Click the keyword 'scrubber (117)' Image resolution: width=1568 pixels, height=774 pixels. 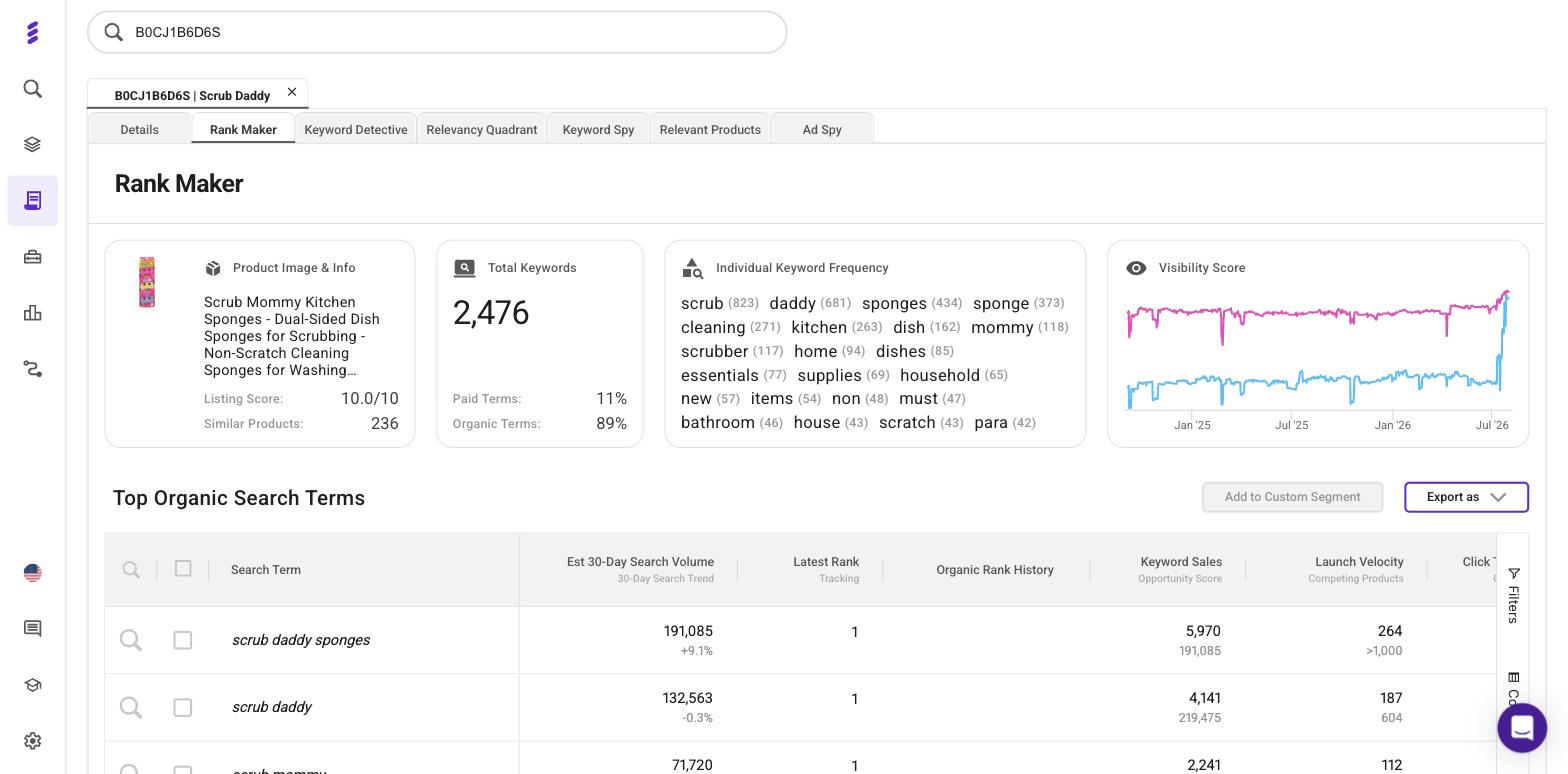tap(732, 351)
